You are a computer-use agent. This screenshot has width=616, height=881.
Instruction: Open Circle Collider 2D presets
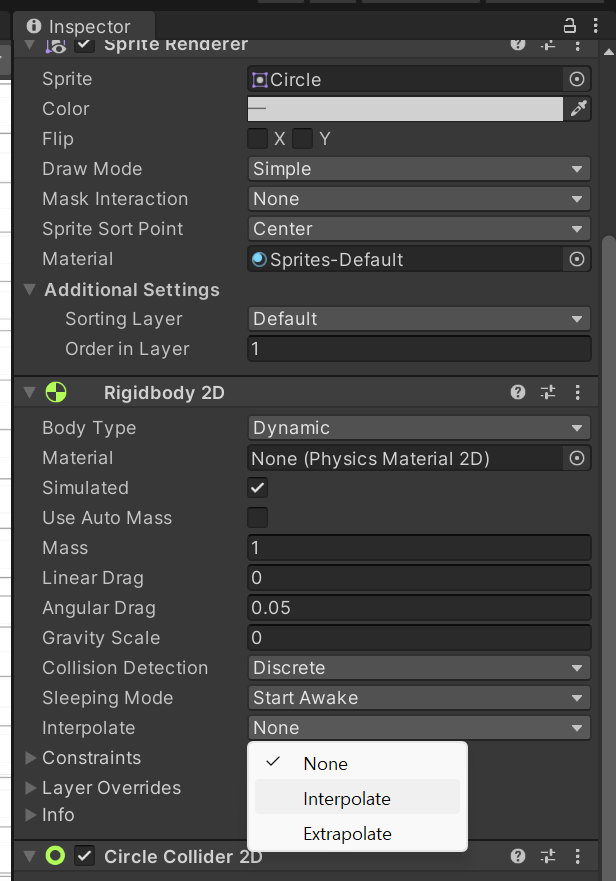pyautogui.click(x=548, y=856)
